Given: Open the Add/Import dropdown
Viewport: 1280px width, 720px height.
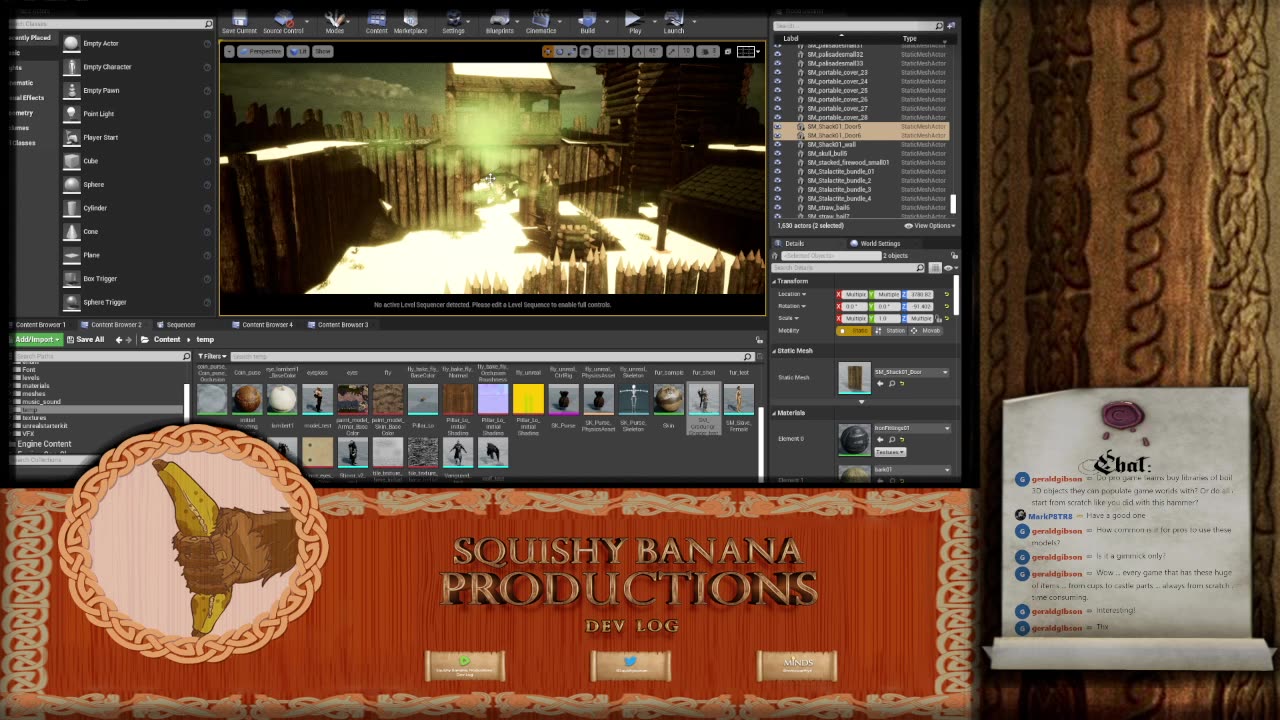Looking at the screenshot, I should (36, 339).
